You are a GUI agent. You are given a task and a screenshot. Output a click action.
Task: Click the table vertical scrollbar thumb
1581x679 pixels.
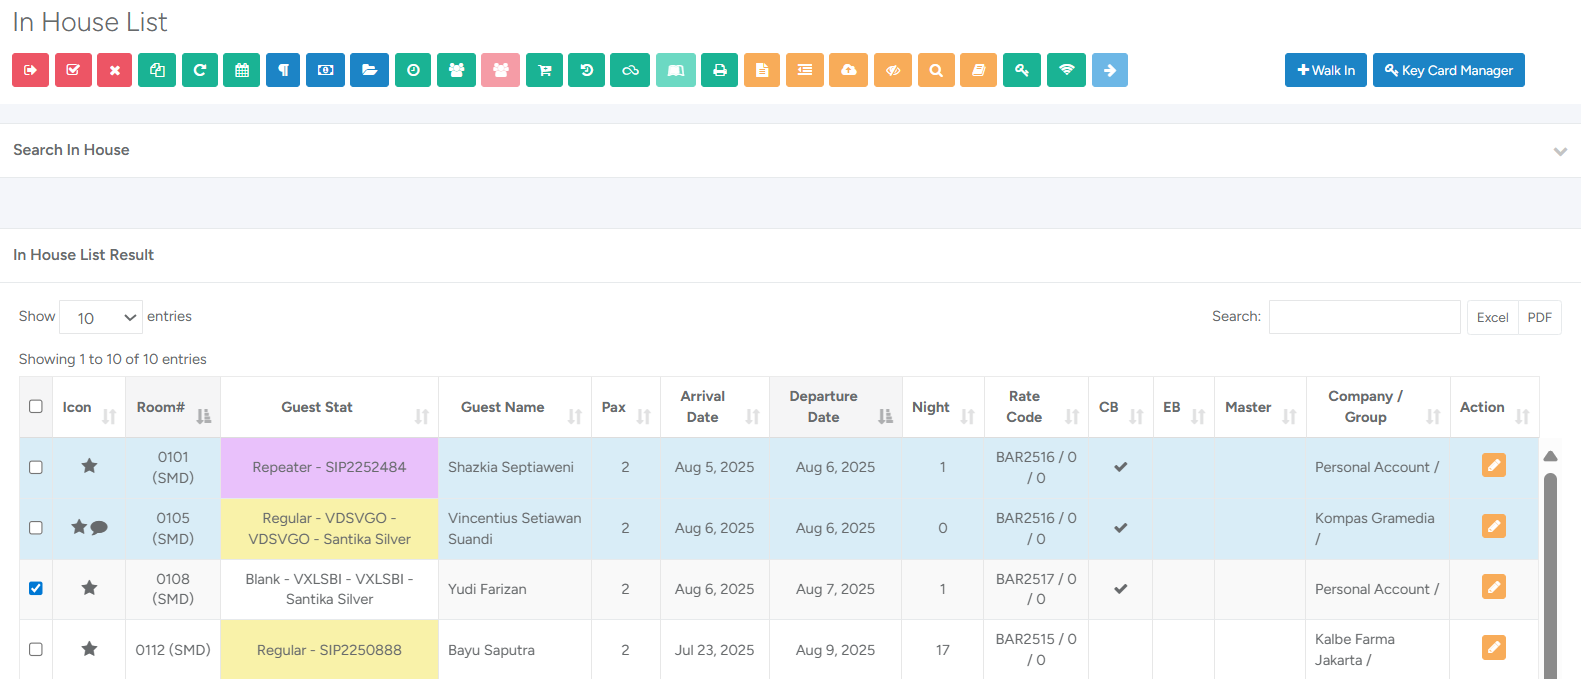(1551, 575)
